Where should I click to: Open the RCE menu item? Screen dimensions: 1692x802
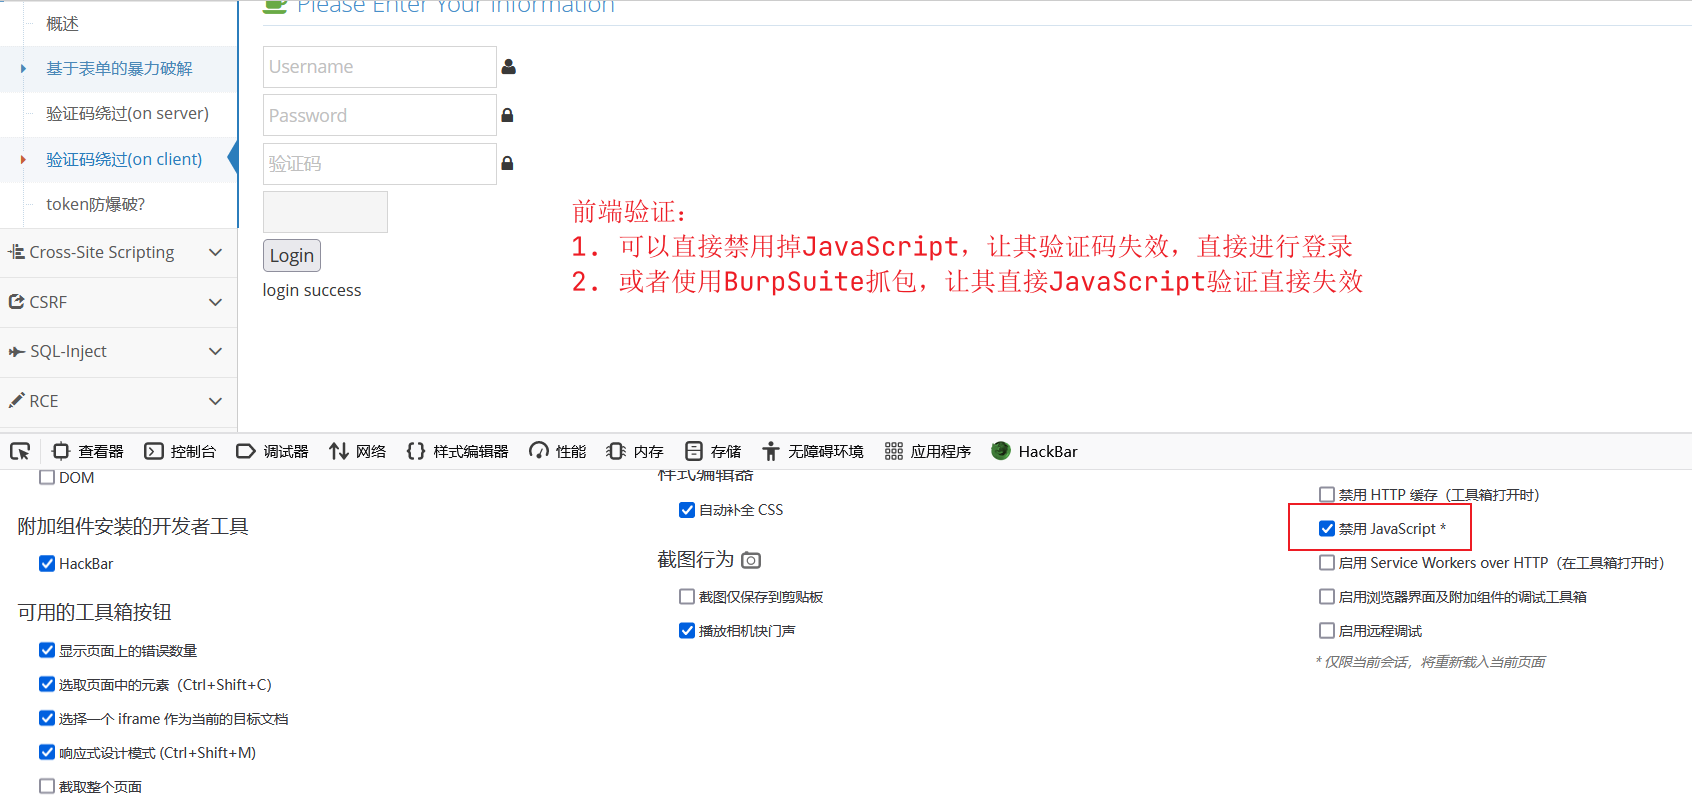(118, 401)
